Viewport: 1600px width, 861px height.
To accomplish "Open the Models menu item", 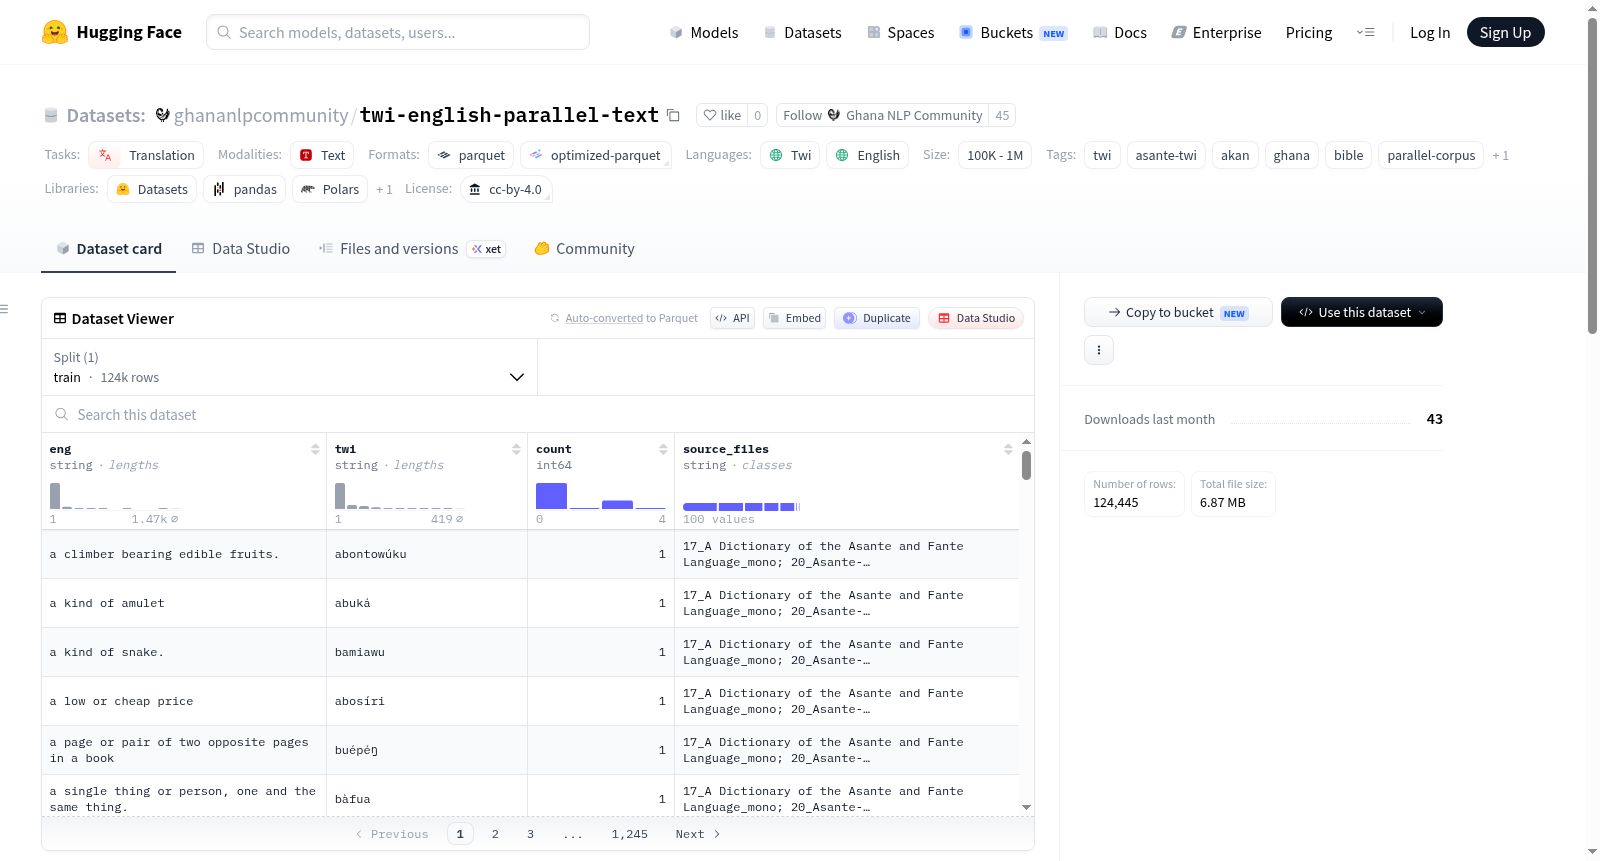I will click(704, 32).
